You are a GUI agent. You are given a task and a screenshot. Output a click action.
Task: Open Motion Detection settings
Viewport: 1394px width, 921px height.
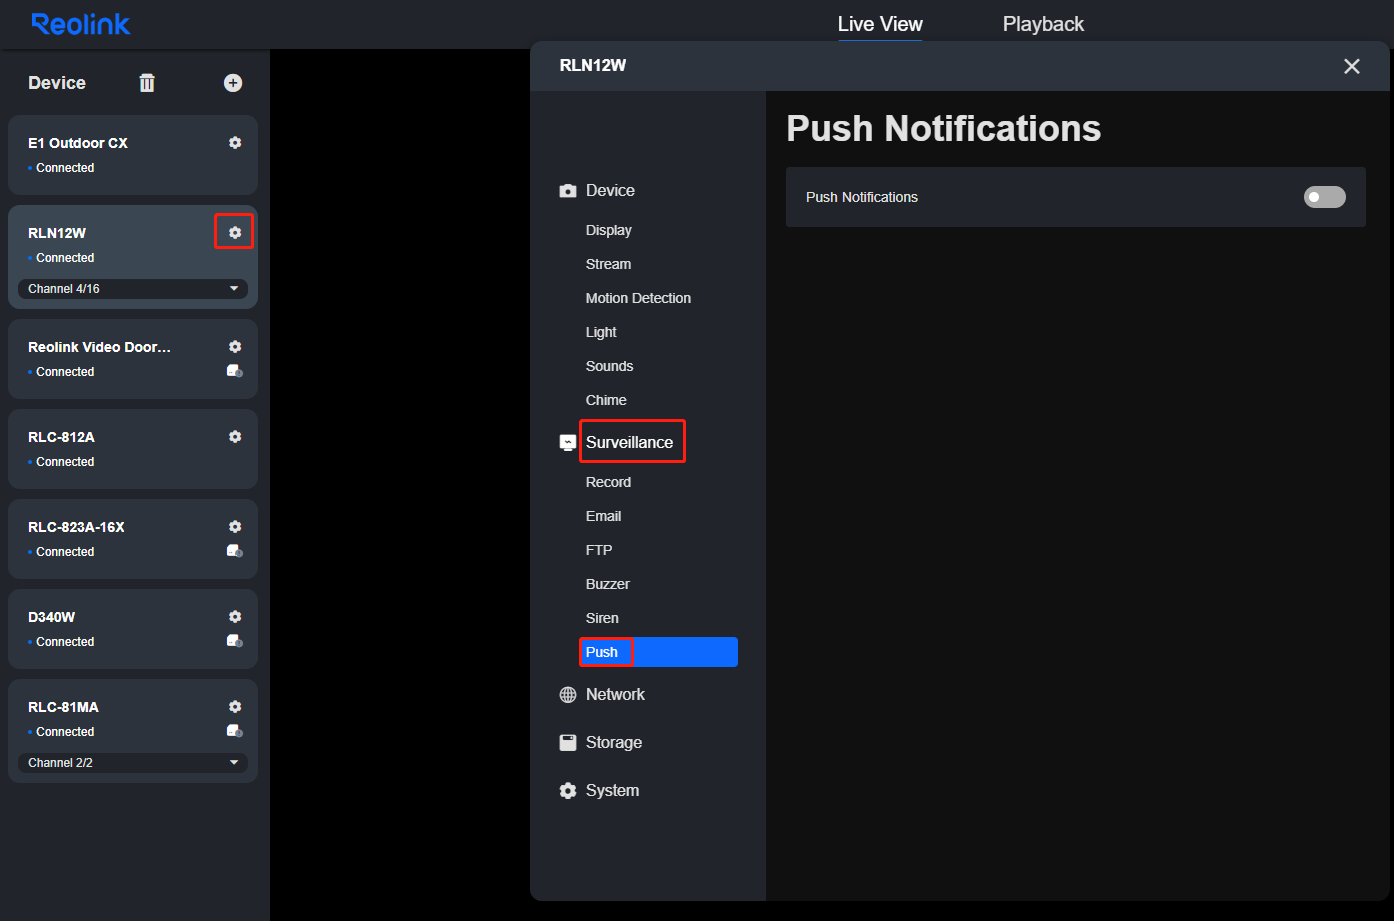point(638,298)
